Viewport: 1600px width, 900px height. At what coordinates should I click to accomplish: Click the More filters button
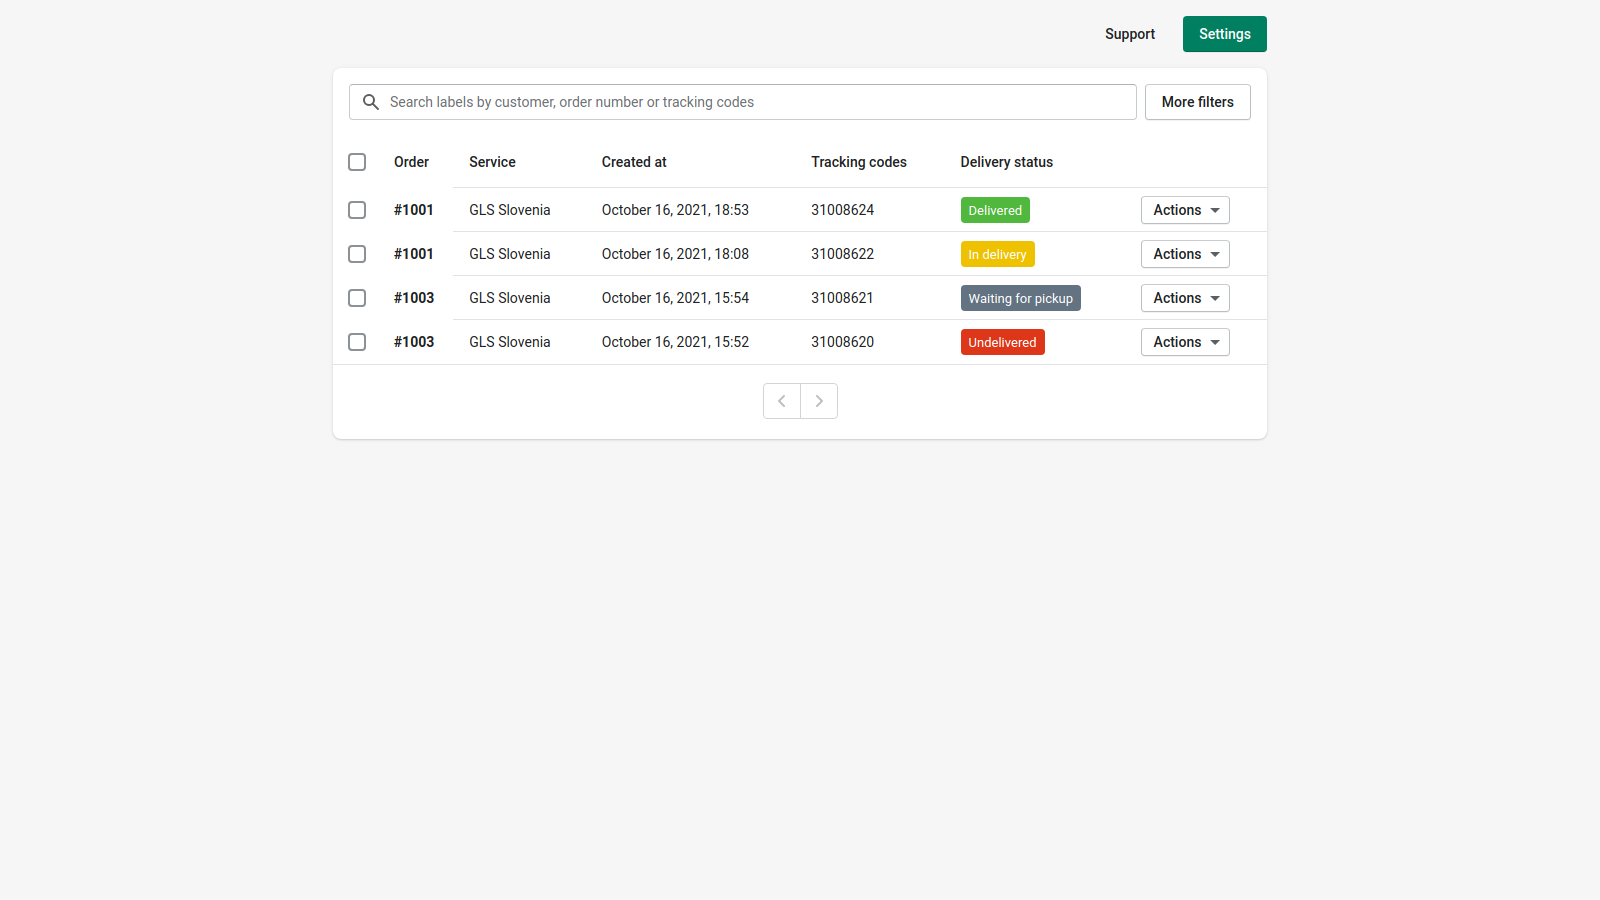click(1197, 101)
